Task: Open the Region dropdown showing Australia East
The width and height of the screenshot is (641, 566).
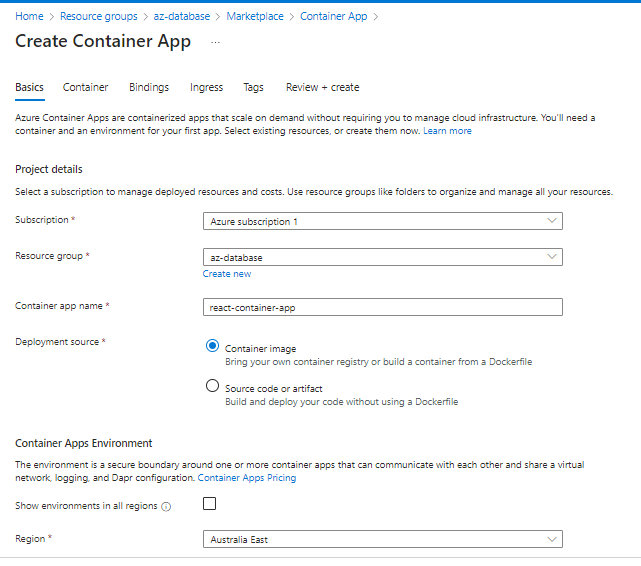Action: 383,539
